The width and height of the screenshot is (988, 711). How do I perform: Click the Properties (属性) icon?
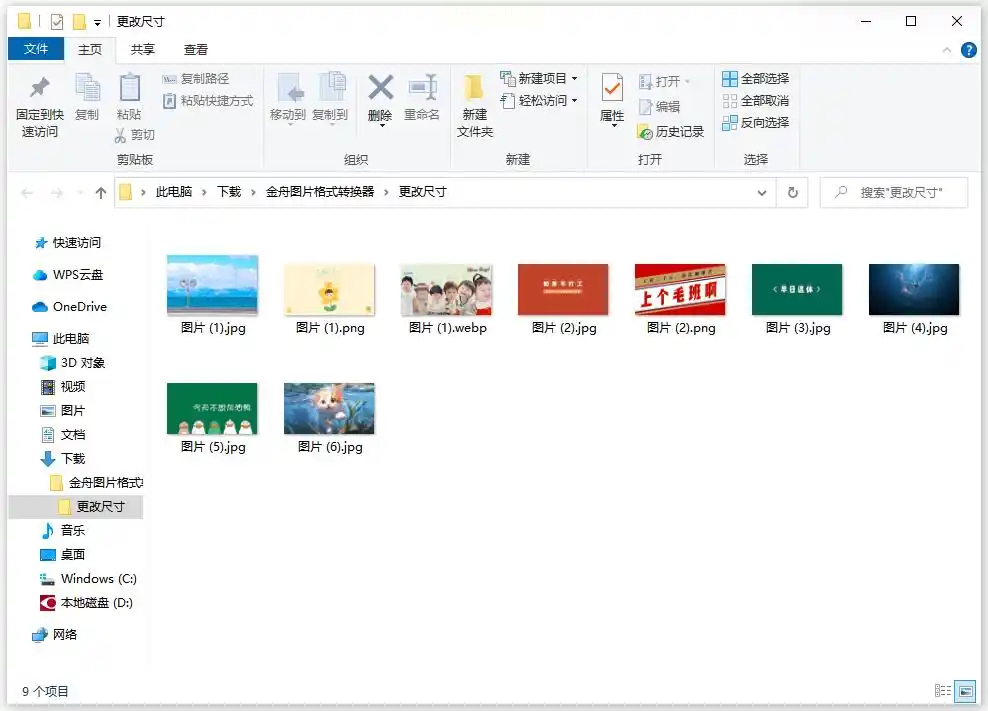(x=612, y=88)
